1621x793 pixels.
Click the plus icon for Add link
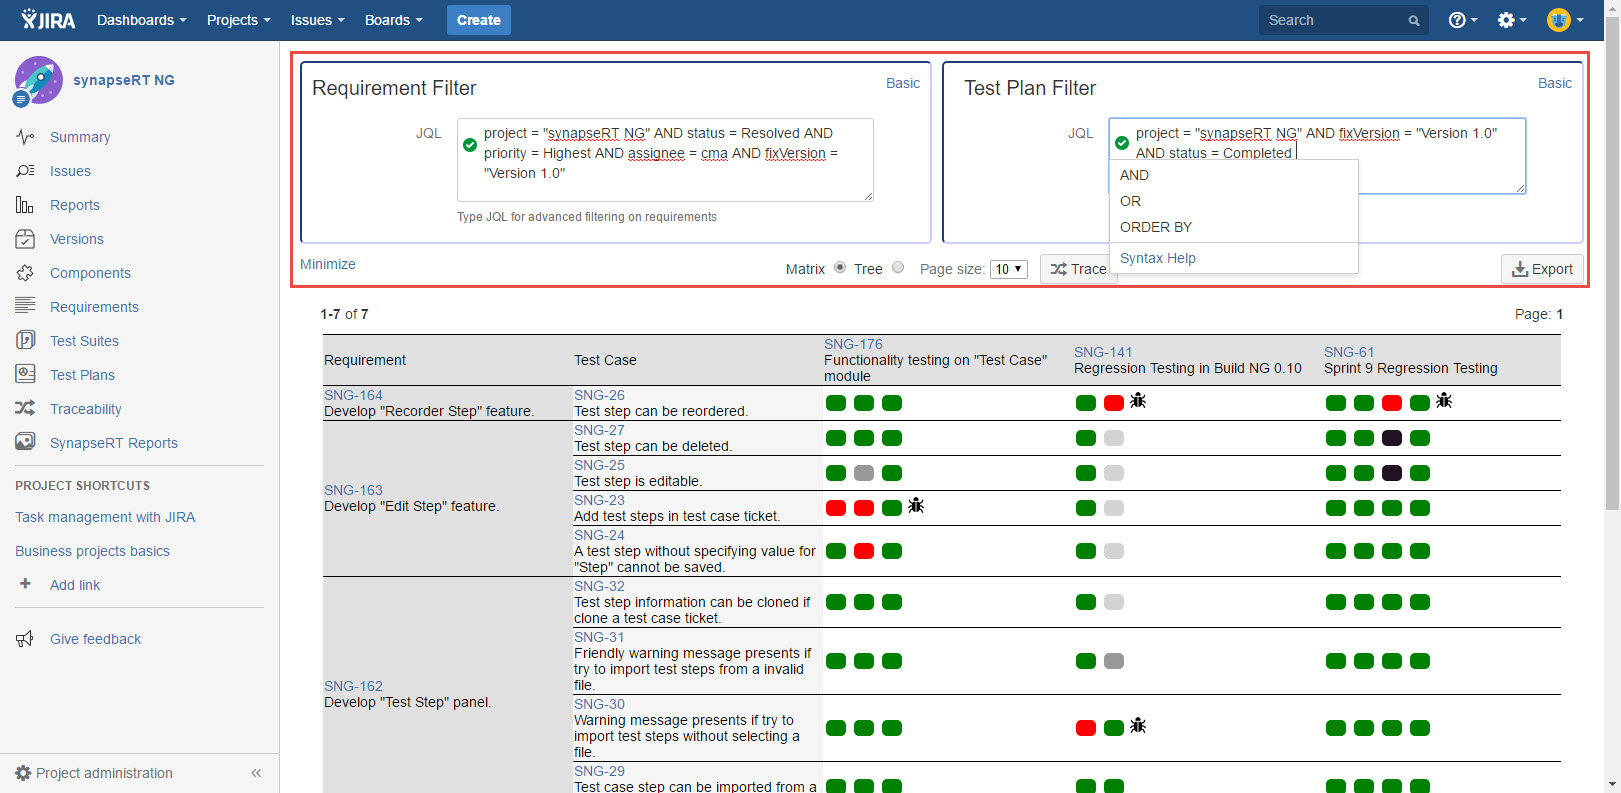pyautogui.click(x=25, y=584)
